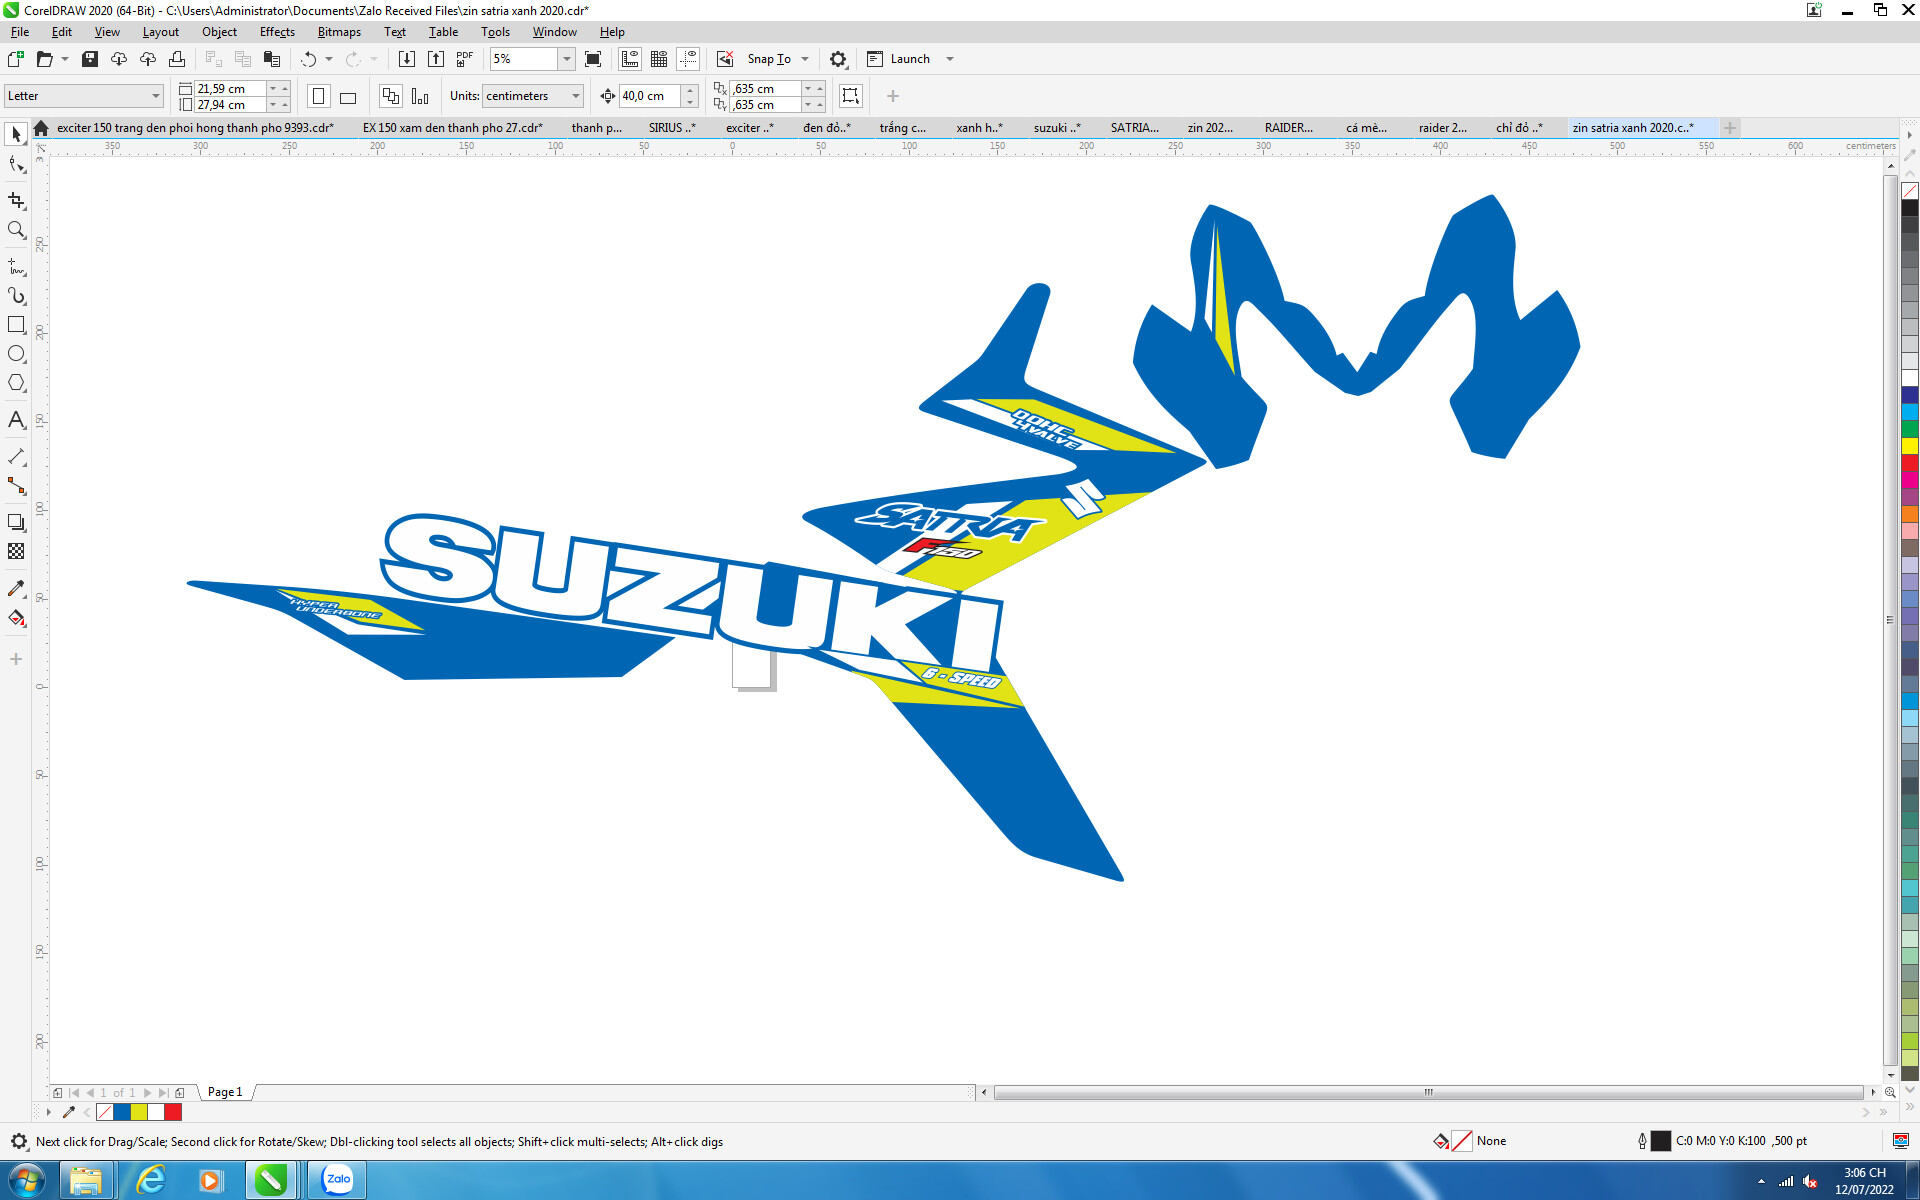
Task: Click the Launch button
Action: 899,59
